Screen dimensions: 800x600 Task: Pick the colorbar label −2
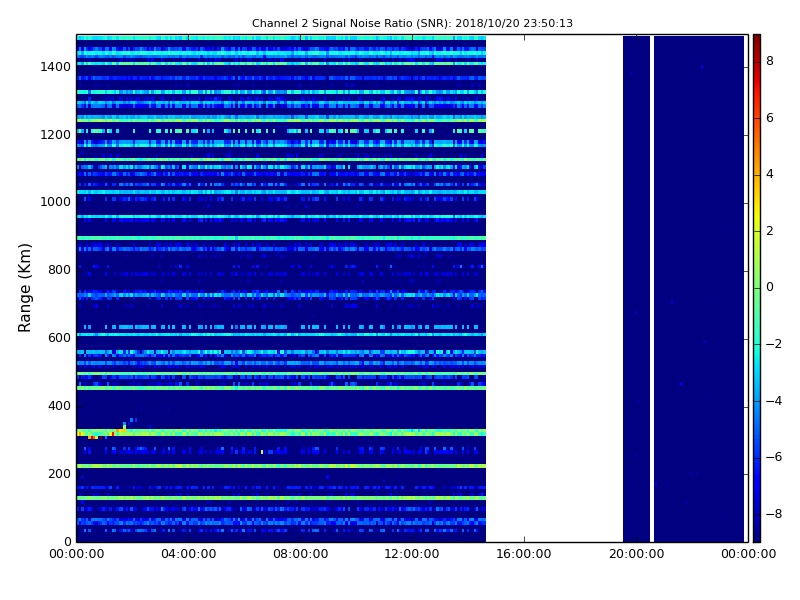[x=773, y=344]
